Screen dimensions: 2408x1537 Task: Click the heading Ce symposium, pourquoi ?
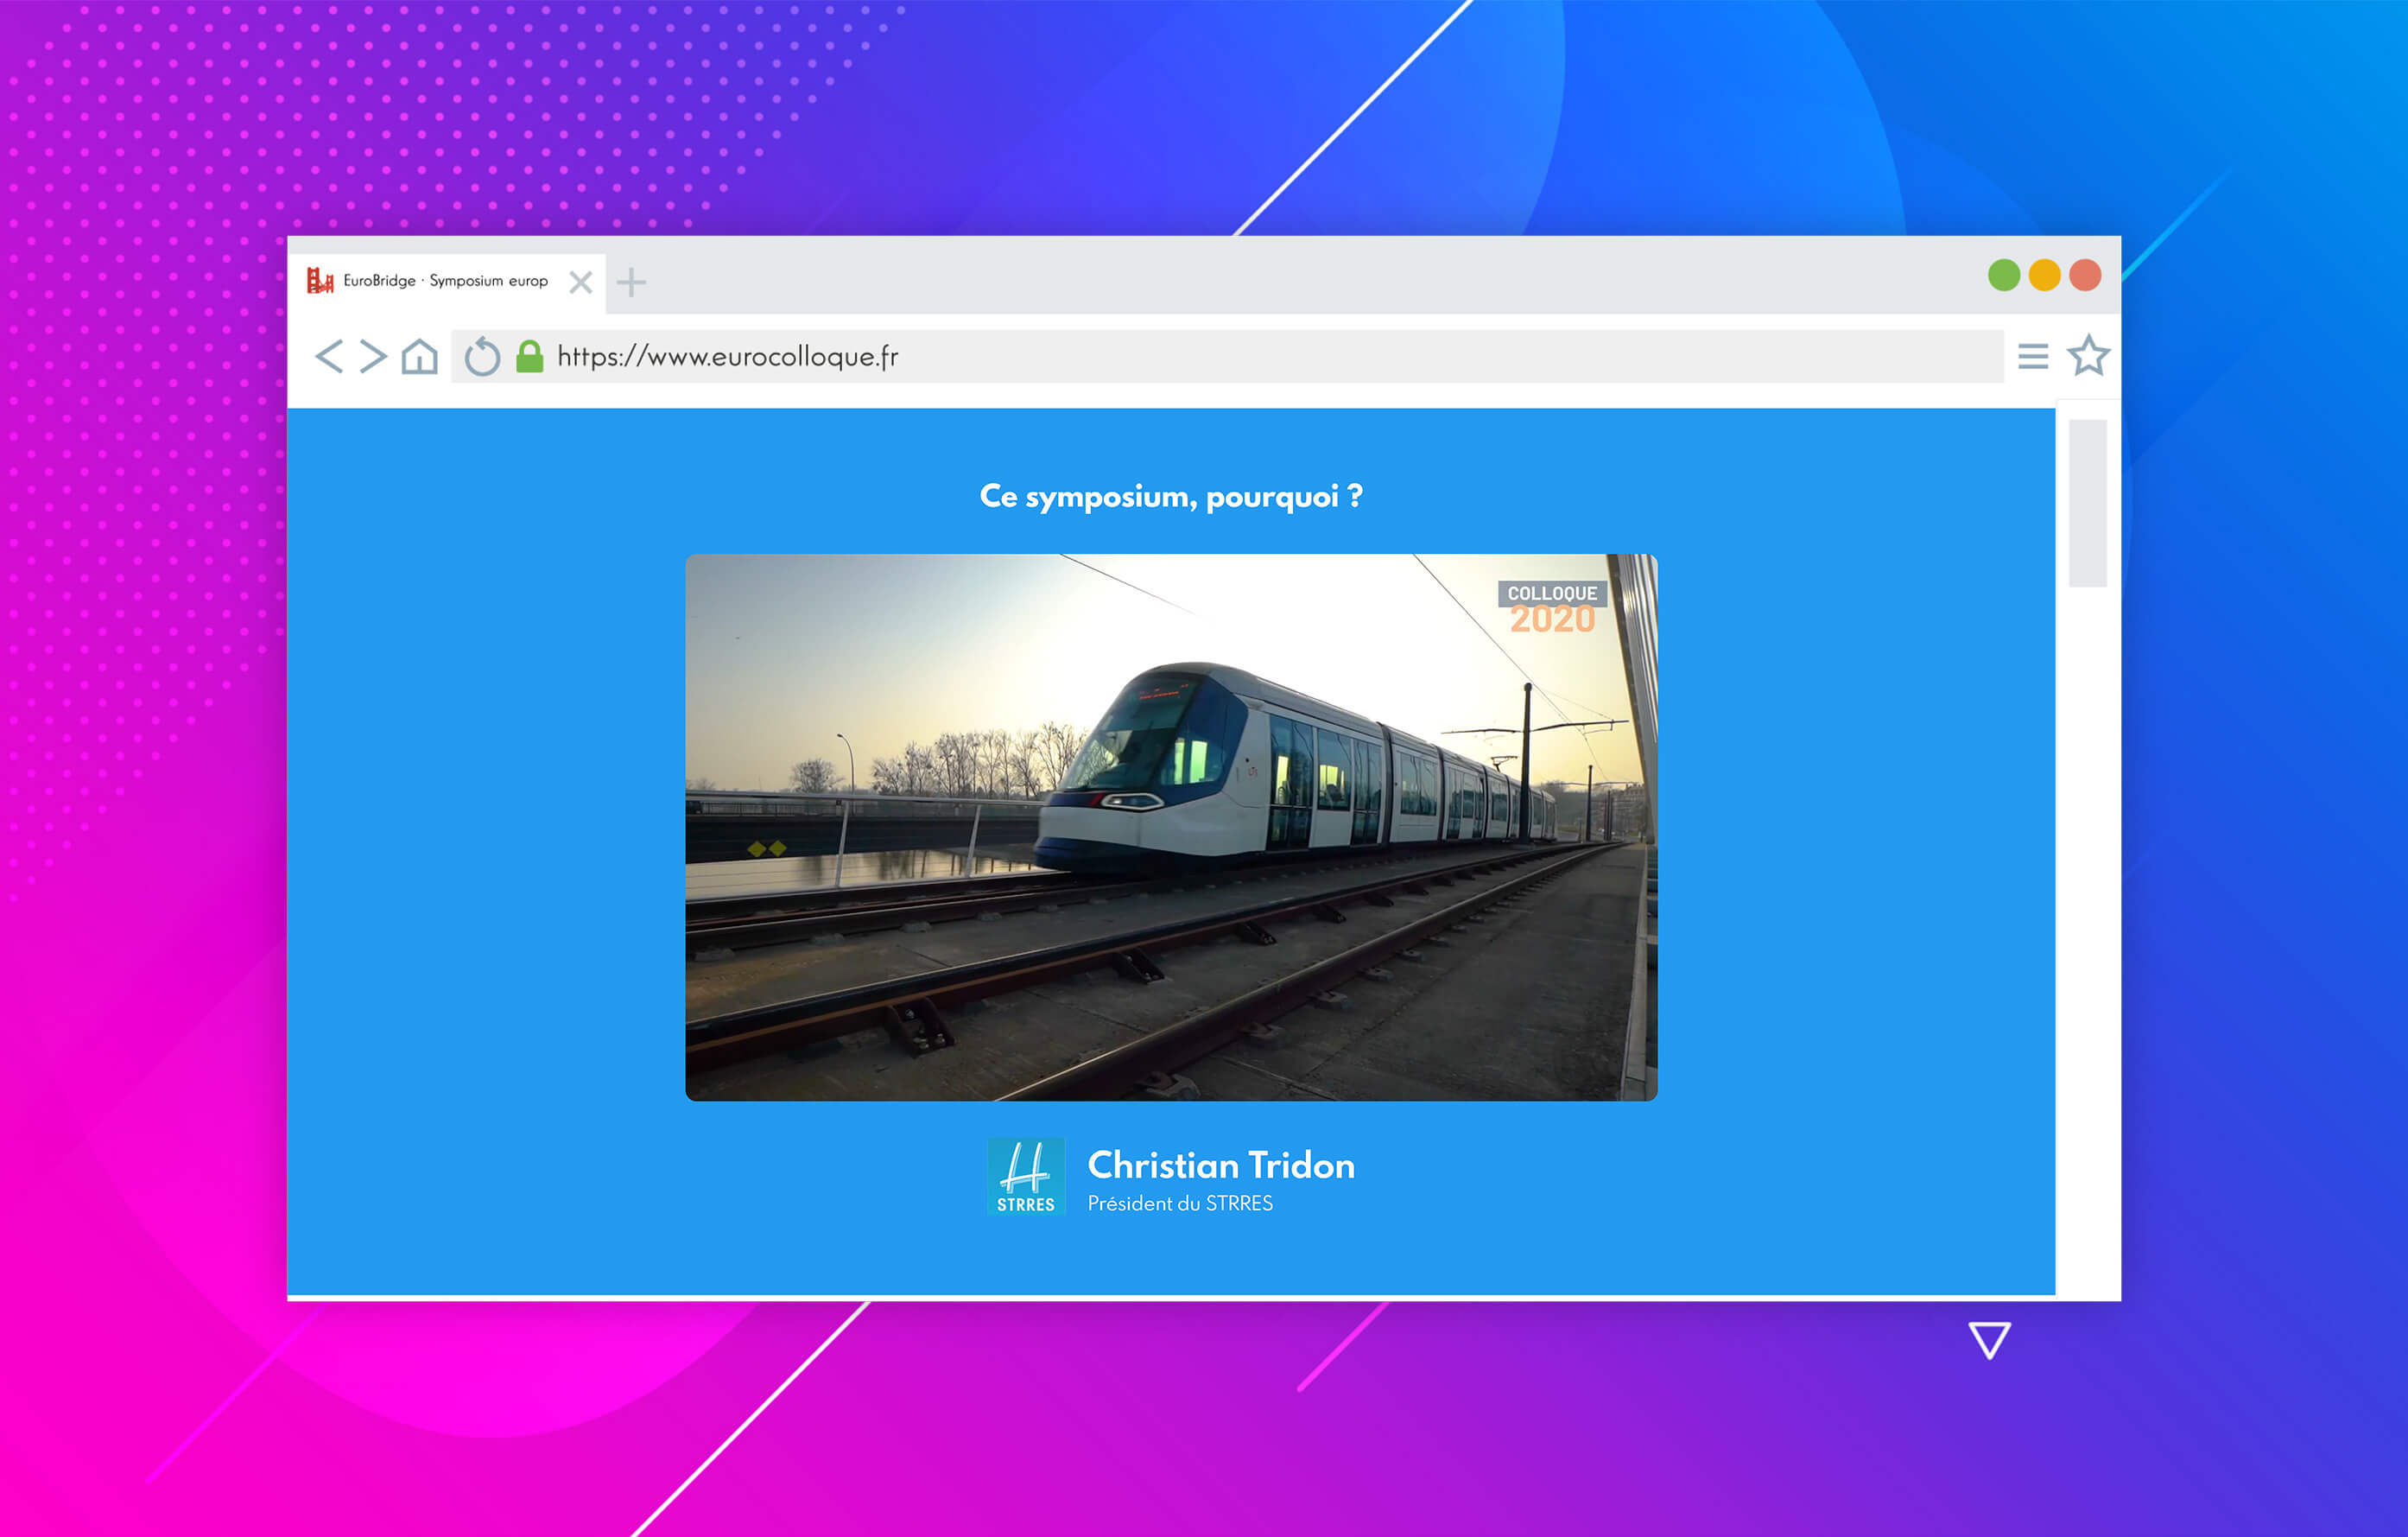tap(1171, 496)
